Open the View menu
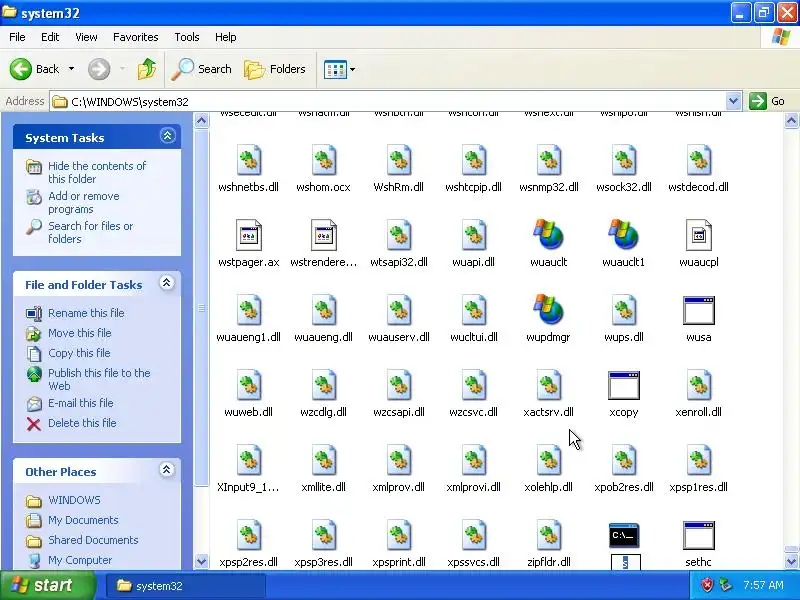 (86, 37)
